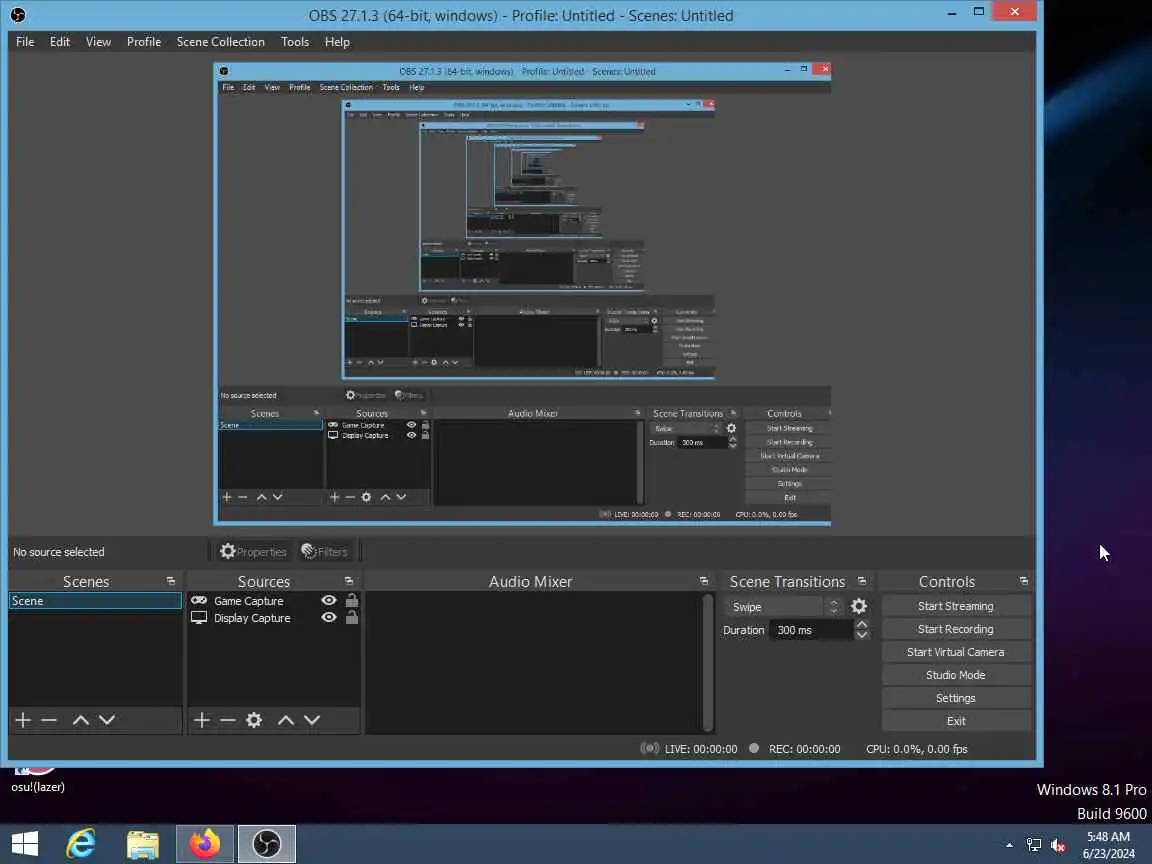The width and height of the screenshot is (1152, 864).
Task: Click the Game Capture controller icon
Action: (199, 600)
